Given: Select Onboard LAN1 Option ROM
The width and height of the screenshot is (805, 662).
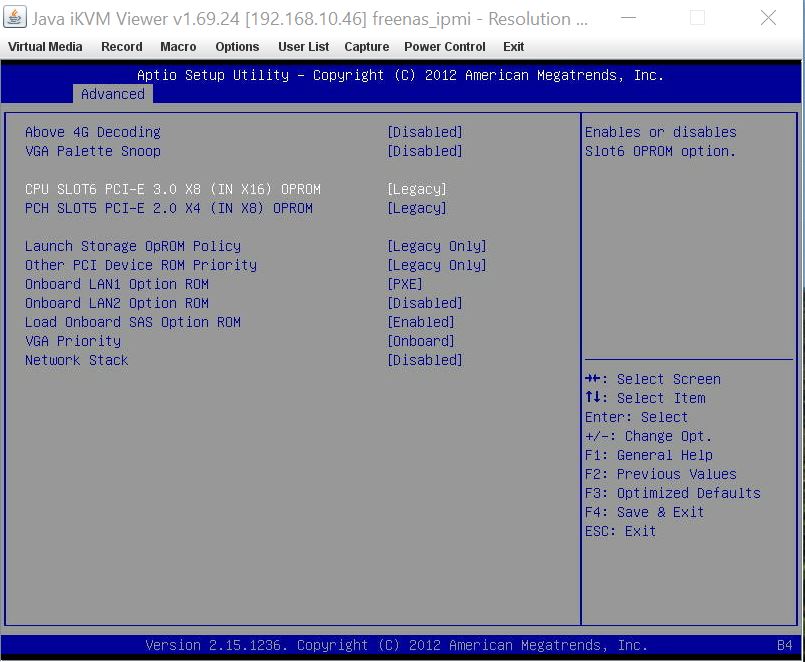Looking at the screenshot, I should pos(117,284).
